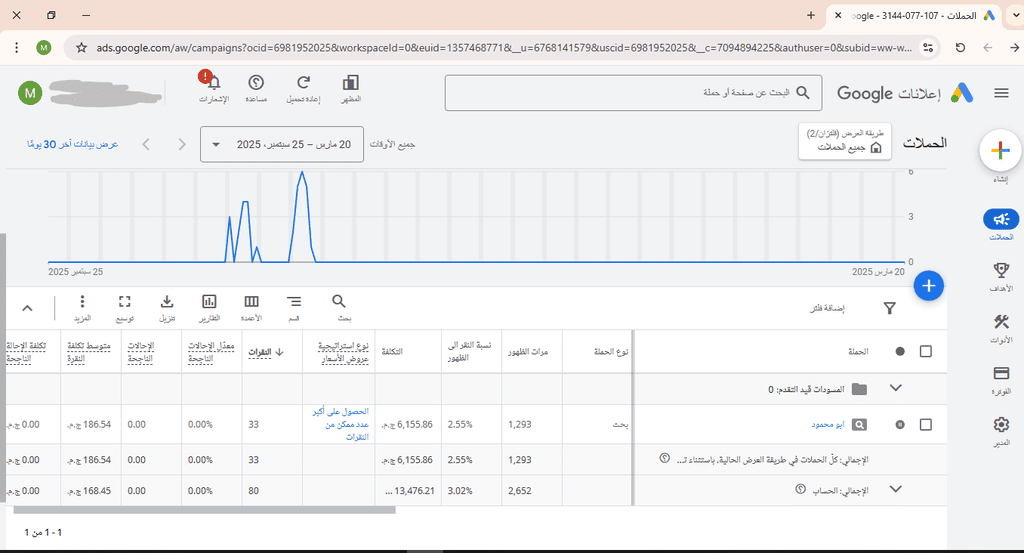
Task: Tick the checkbox for campaign ابو محمود
Action: pyautogui.click(x=925, y=424)
